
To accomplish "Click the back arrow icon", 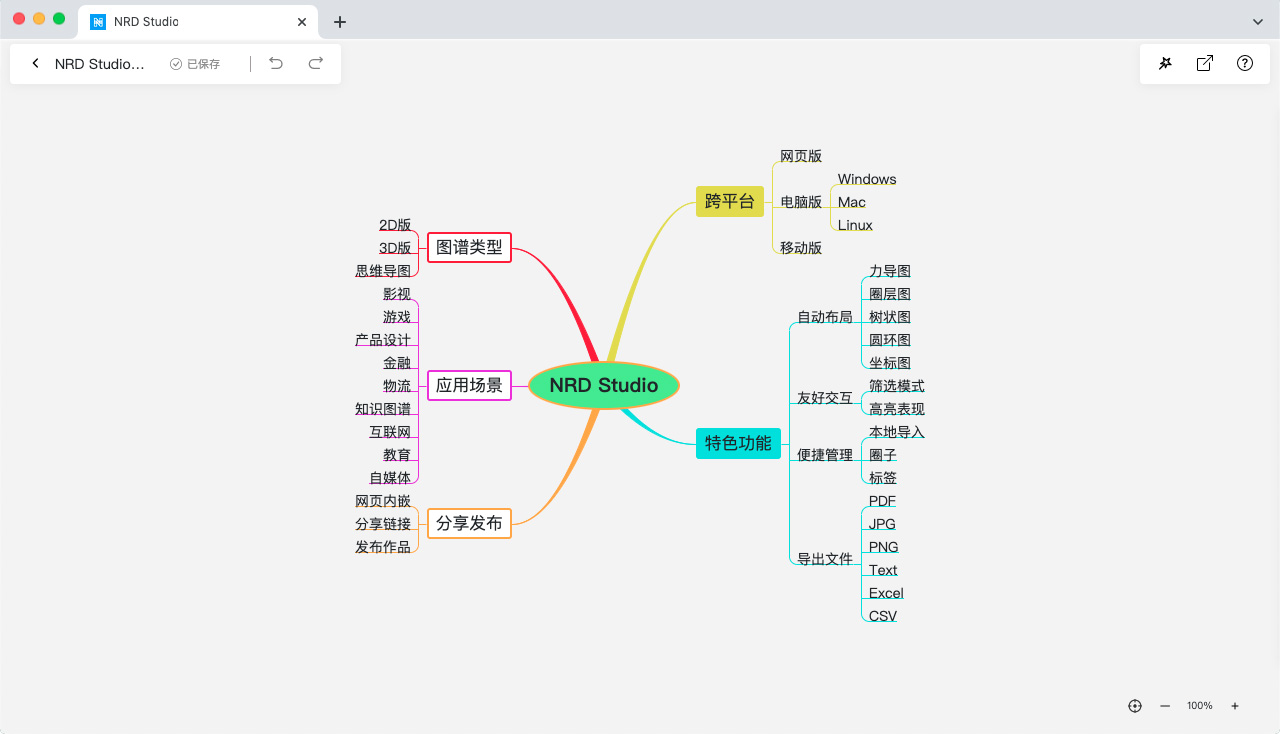I will (x=36, y=64).
